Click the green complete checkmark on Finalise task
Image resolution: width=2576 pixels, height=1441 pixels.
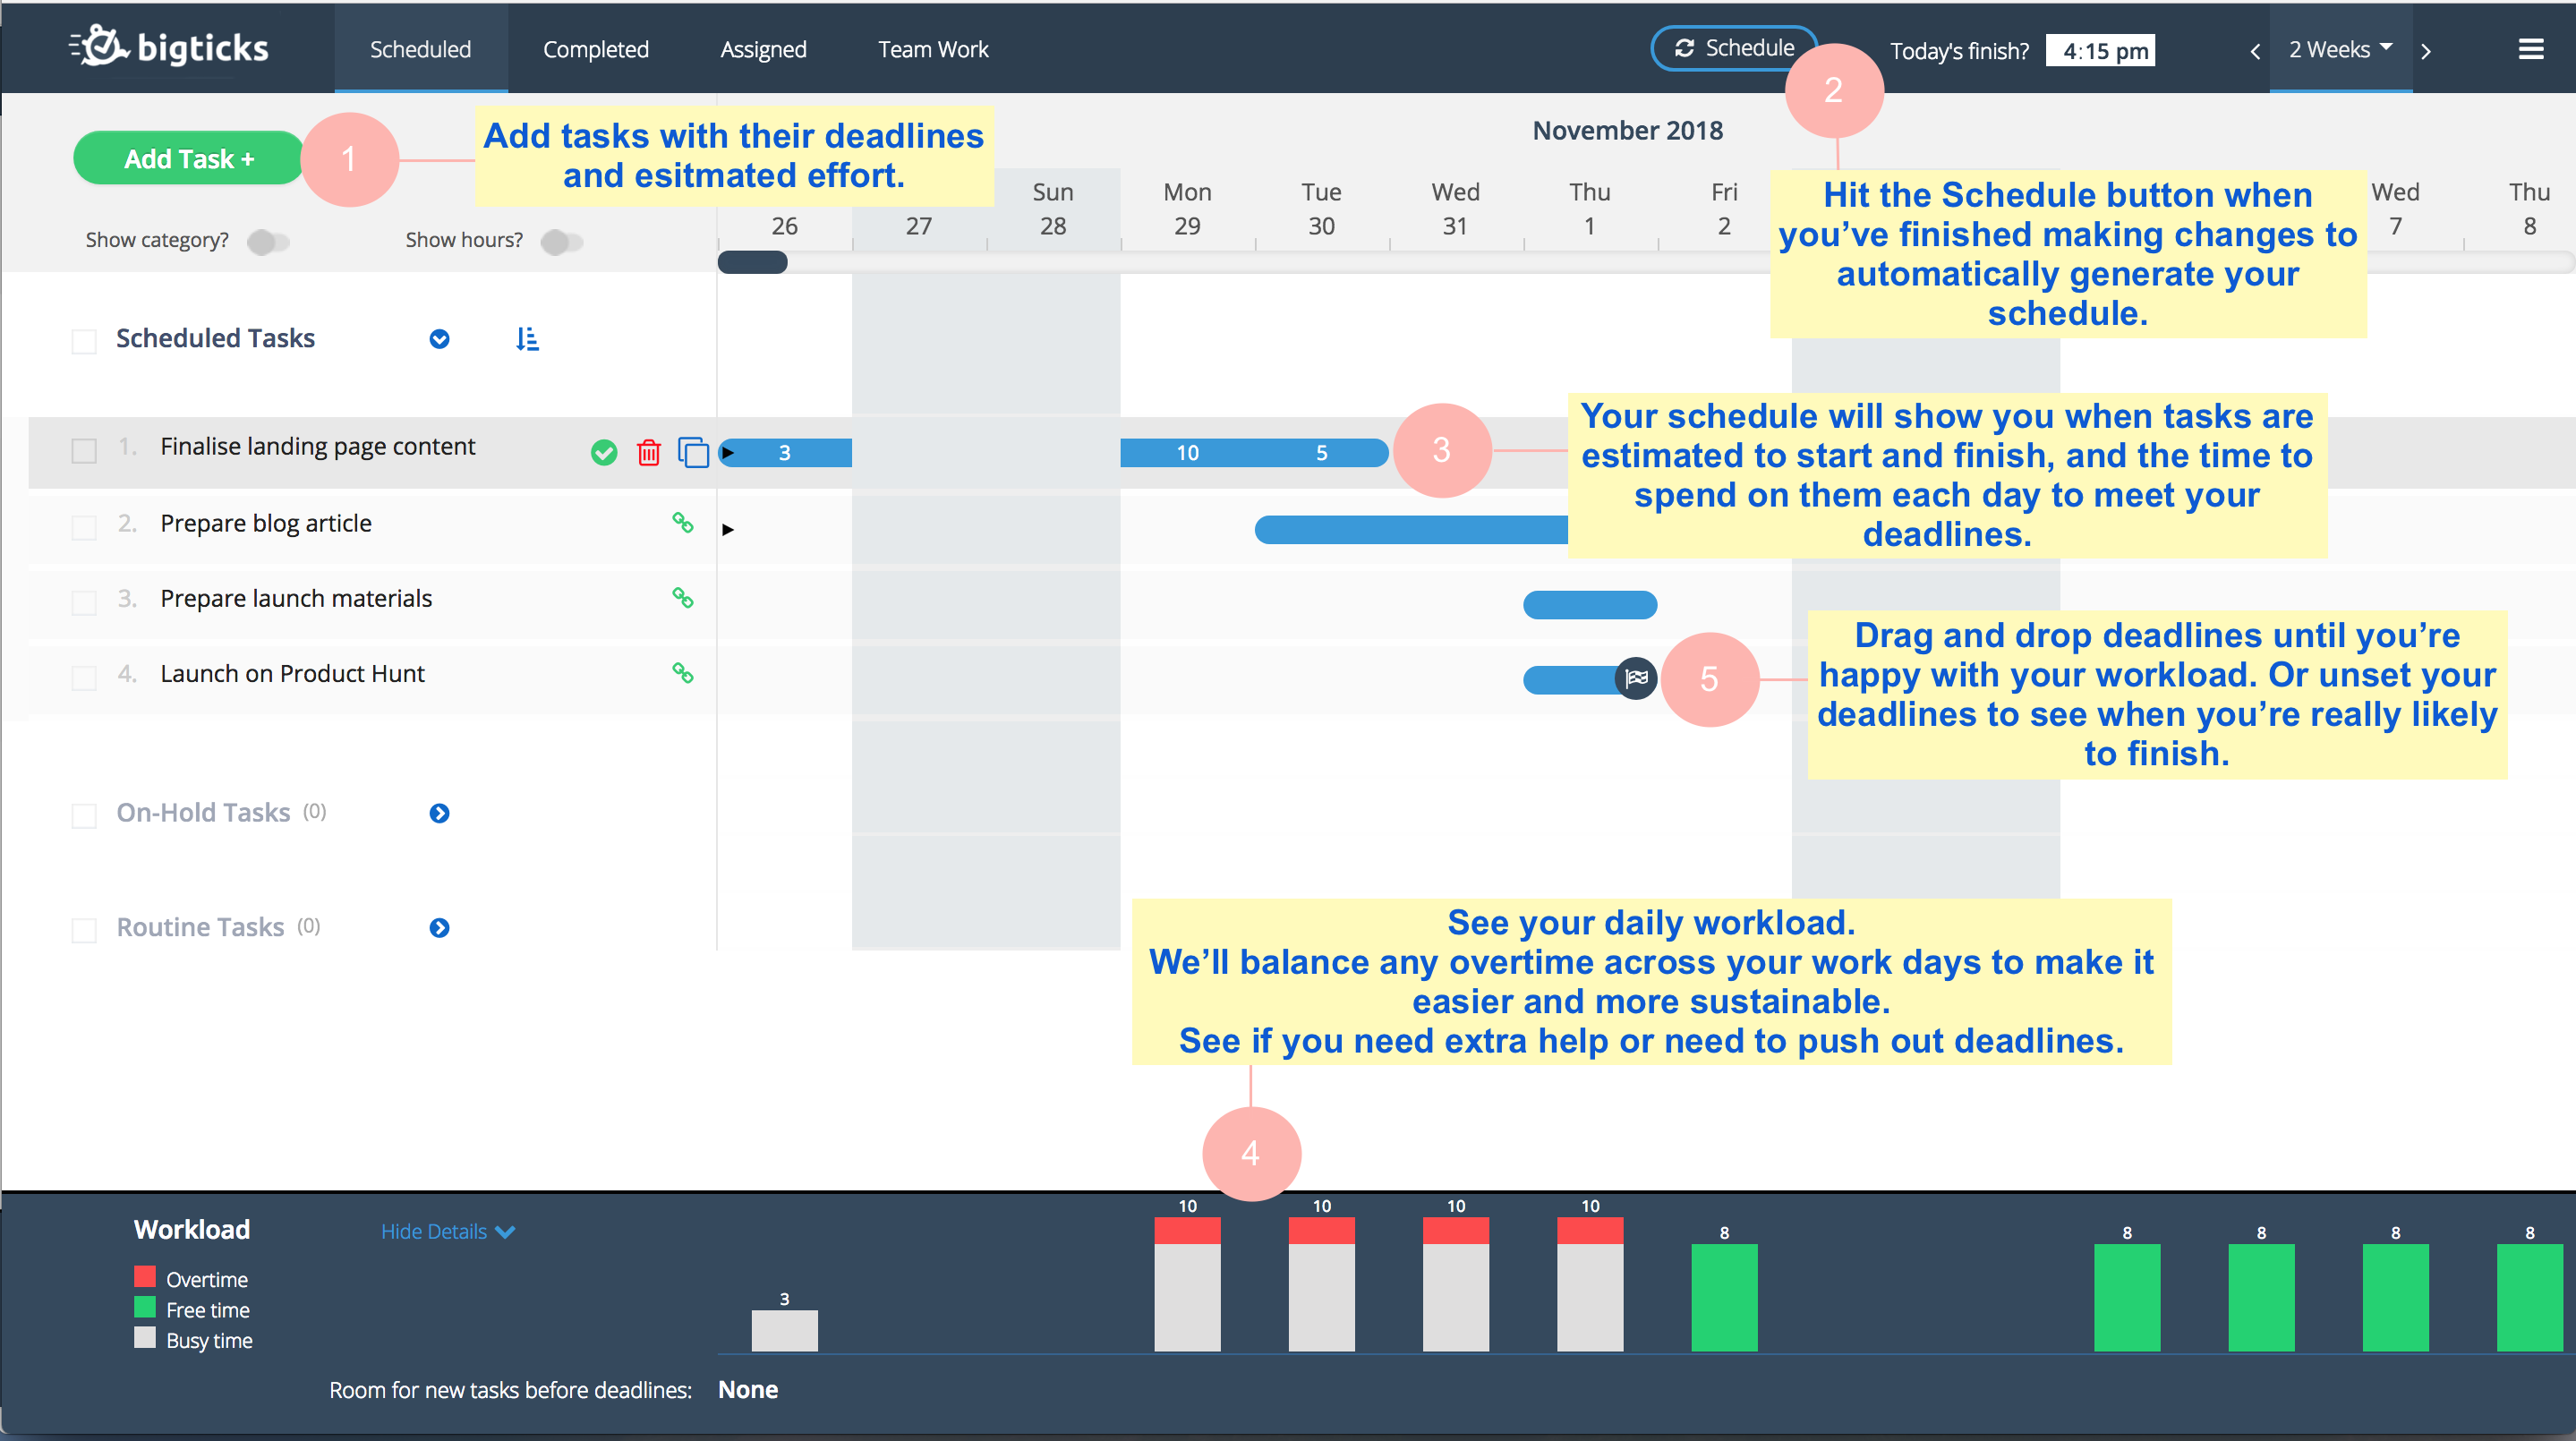click(604, 453)
